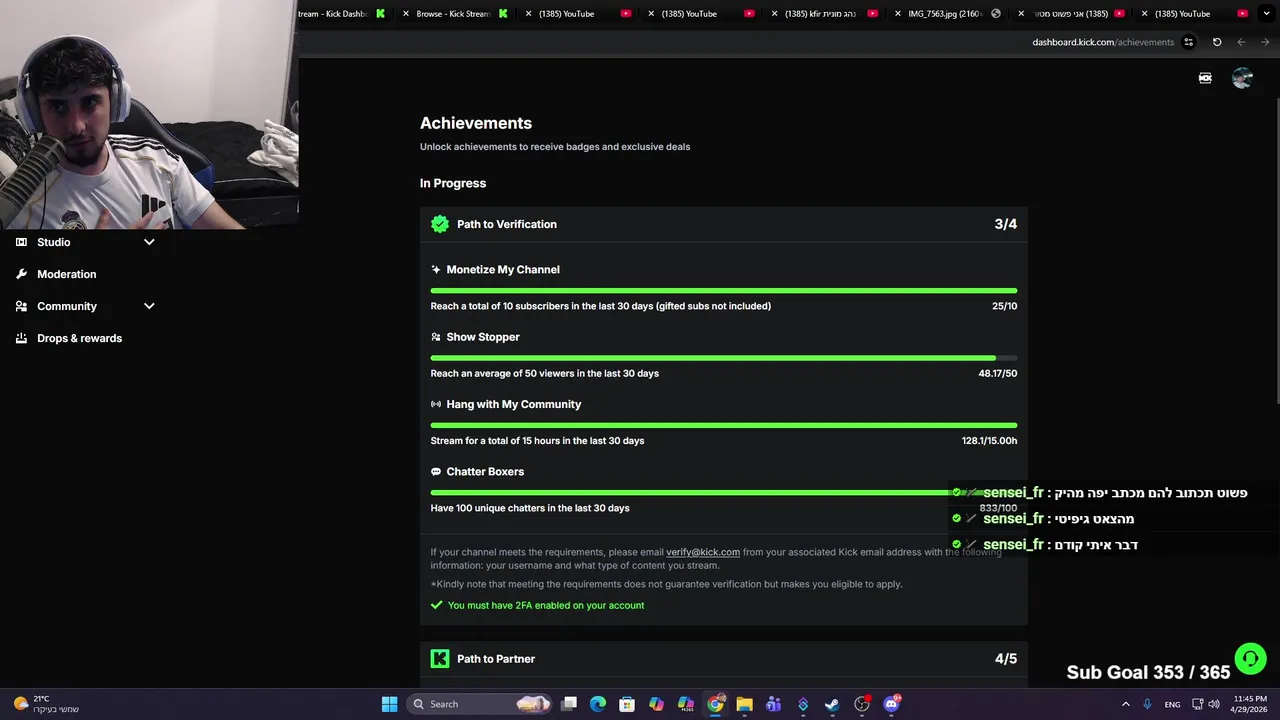Click the Show Stopper progress bar
1280x720 pixels.
[x=724, y=358]
